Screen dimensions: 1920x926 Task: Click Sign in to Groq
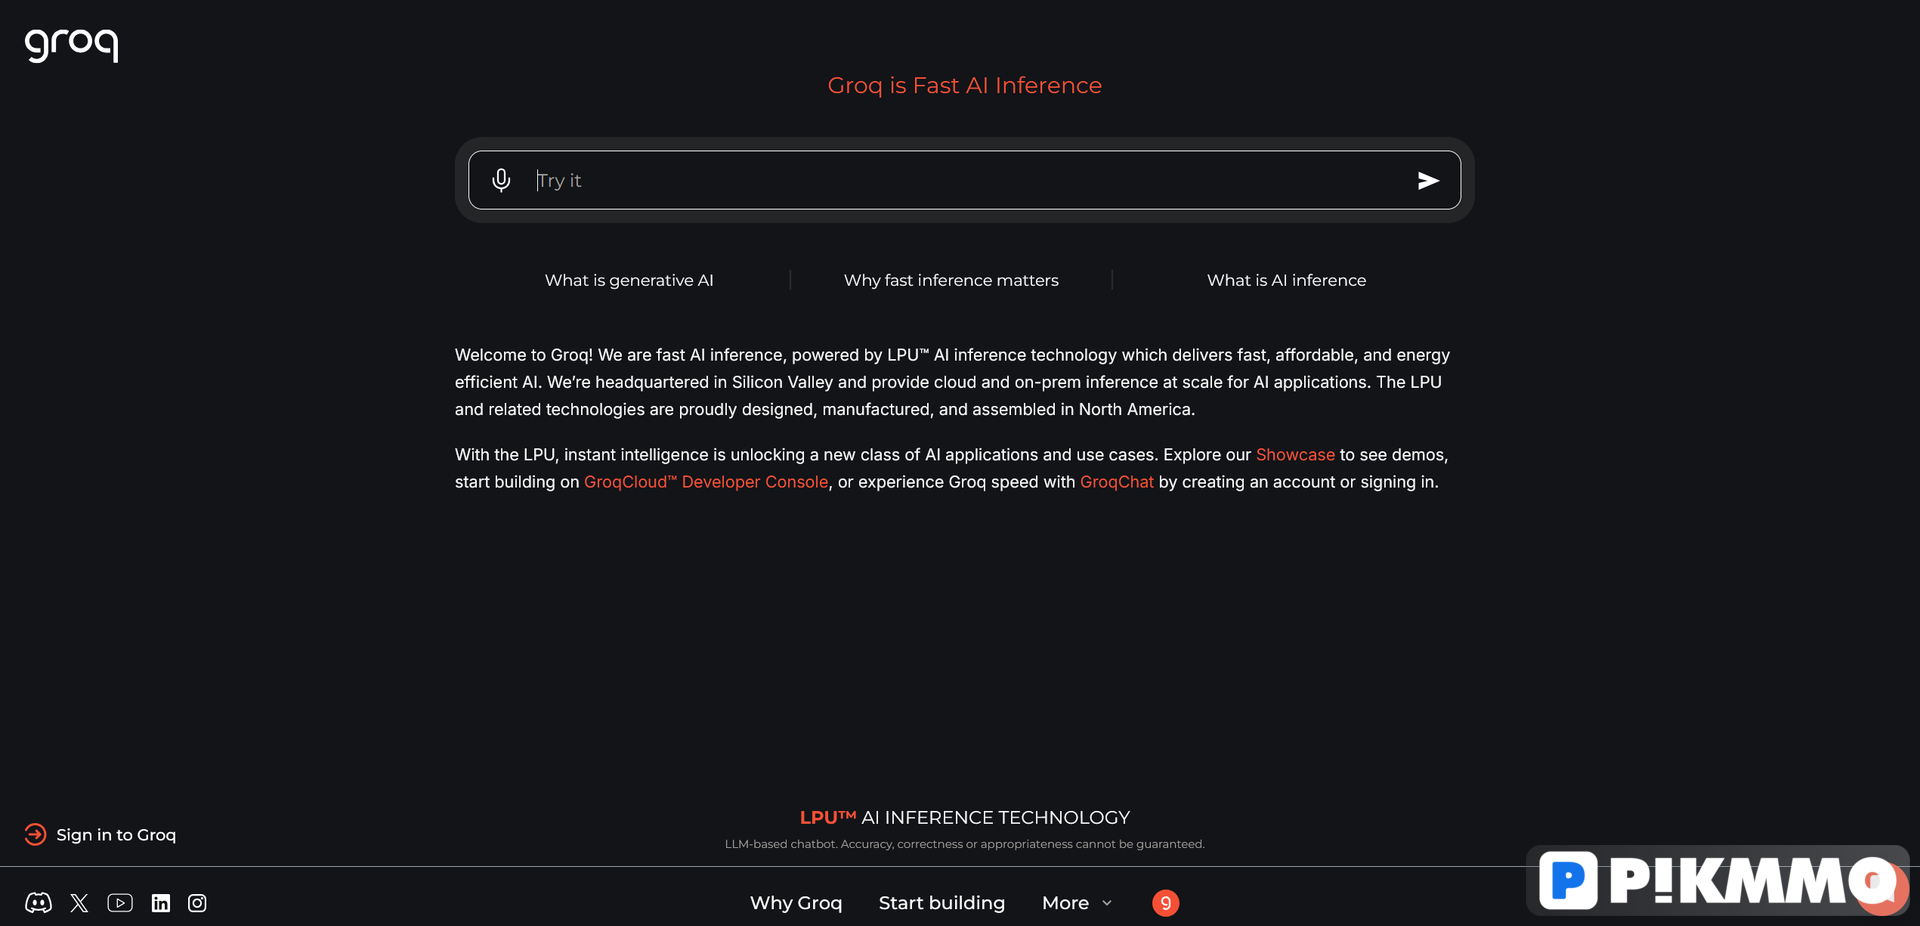coord(101,835)
